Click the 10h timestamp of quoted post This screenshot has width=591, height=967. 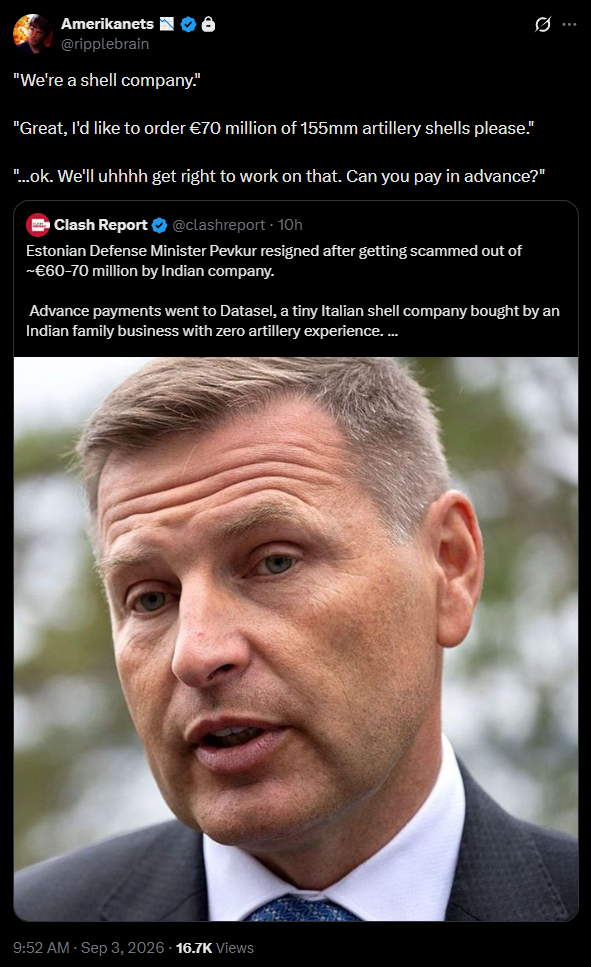point(290,225)
